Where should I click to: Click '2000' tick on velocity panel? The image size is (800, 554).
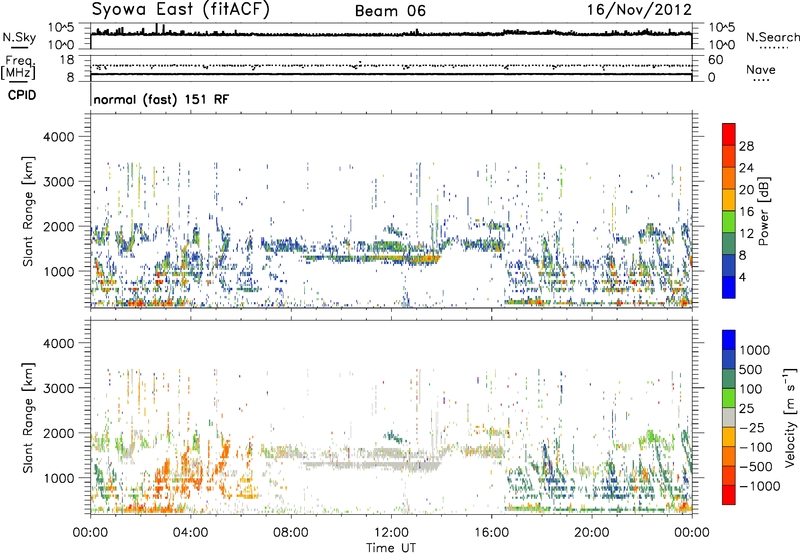tap(58, 433)
